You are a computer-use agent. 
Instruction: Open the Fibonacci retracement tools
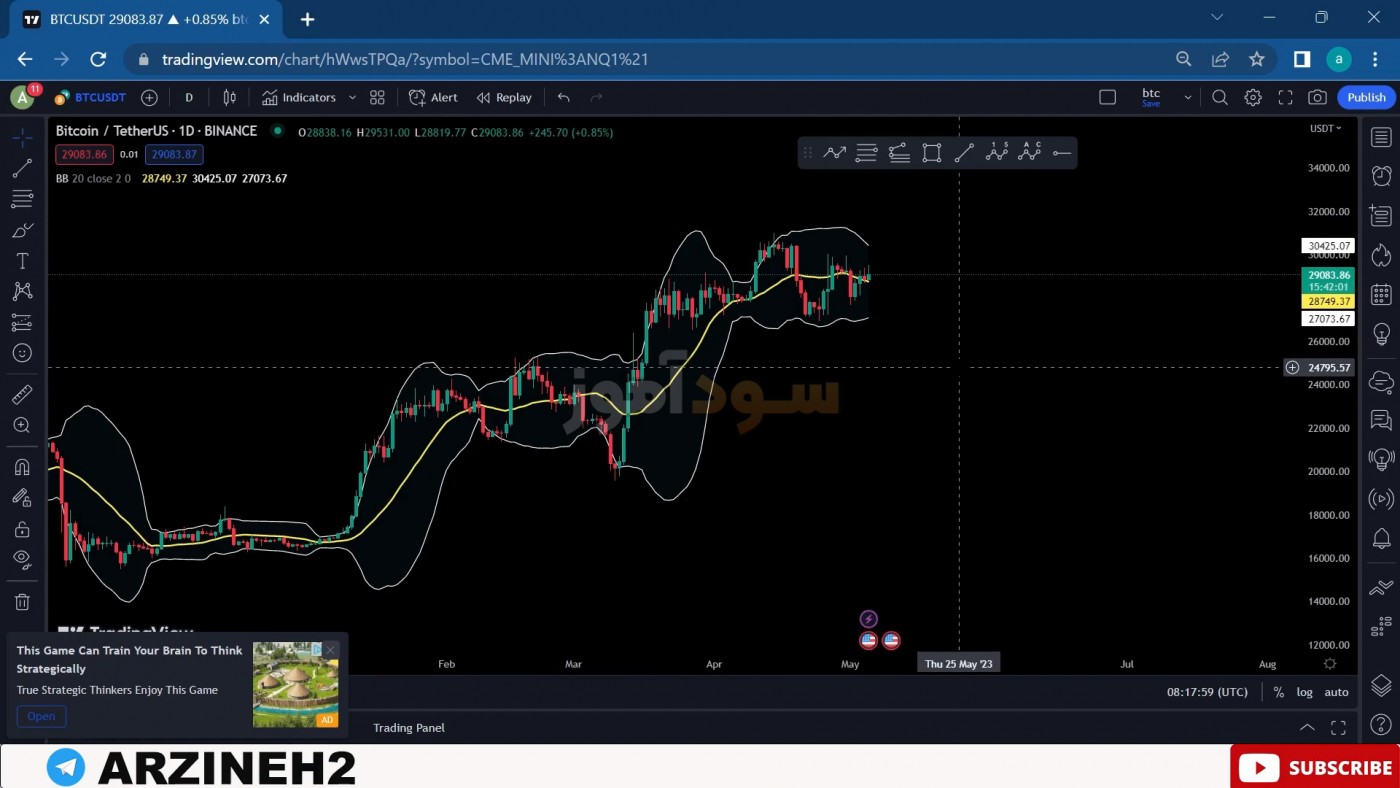[x=22, y=199]
